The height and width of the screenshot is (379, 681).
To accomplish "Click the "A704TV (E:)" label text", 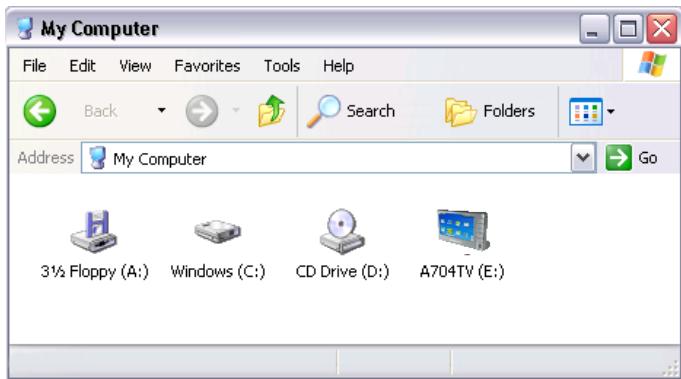I will 462,272.
